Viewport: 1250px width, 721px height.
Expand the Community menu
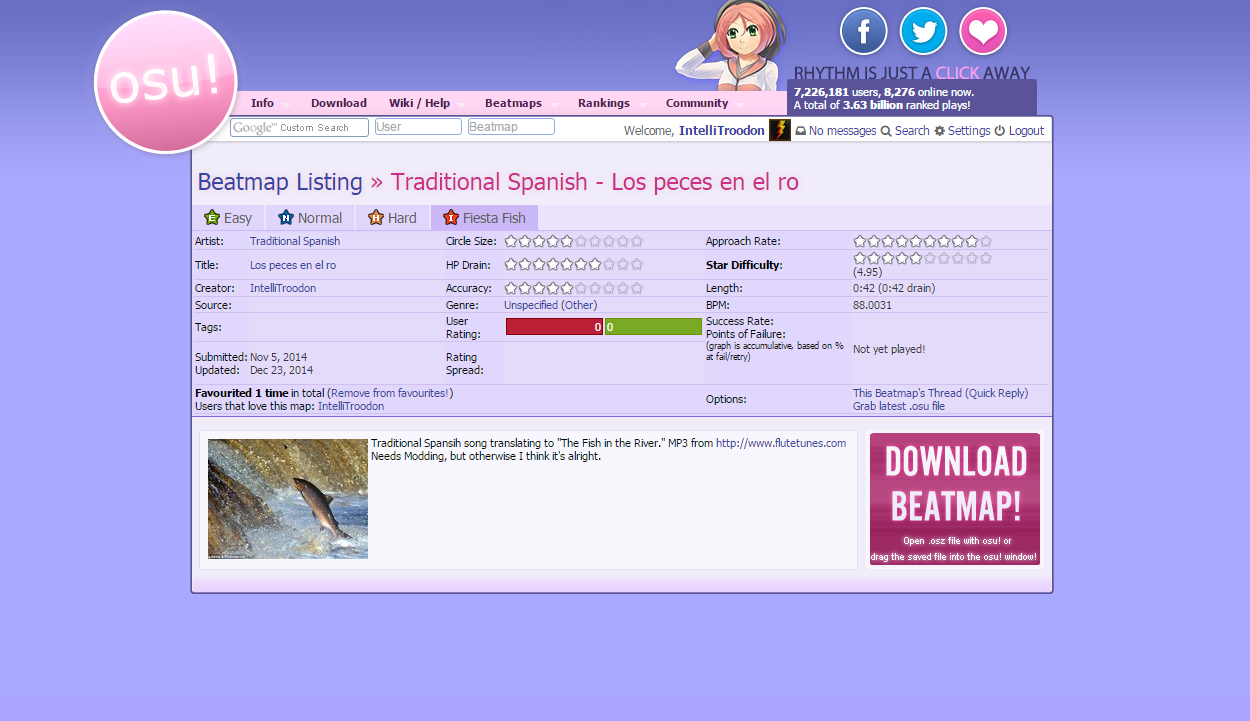[x=697, y=103]
